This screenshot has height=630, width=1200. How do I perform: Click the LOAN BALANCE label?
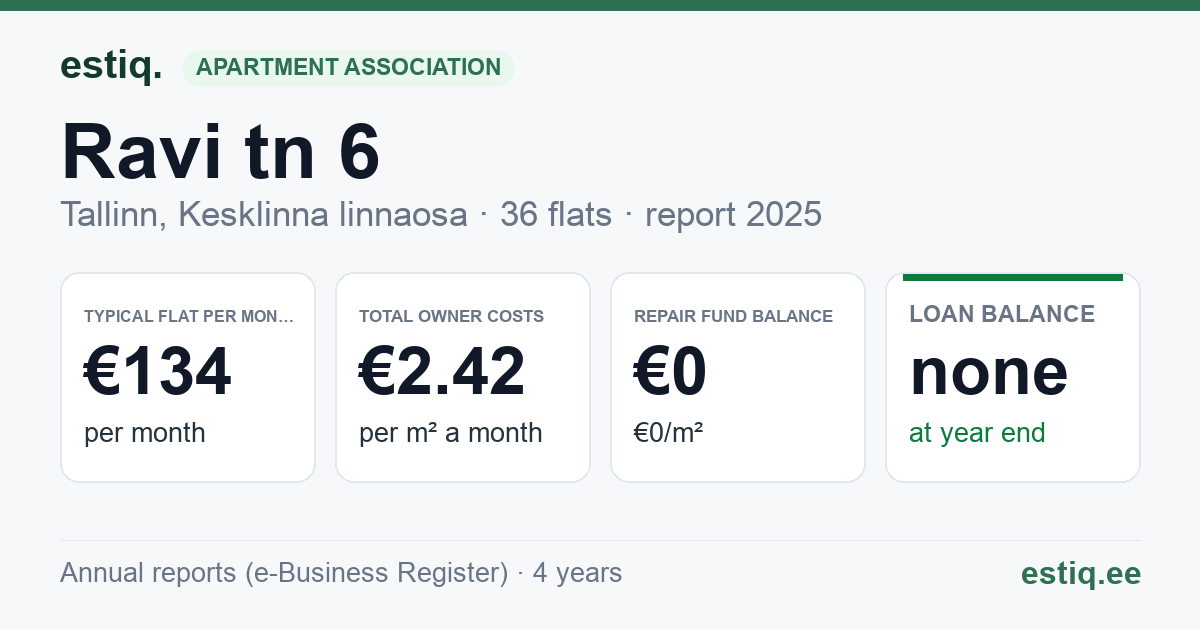(1002, 314)
